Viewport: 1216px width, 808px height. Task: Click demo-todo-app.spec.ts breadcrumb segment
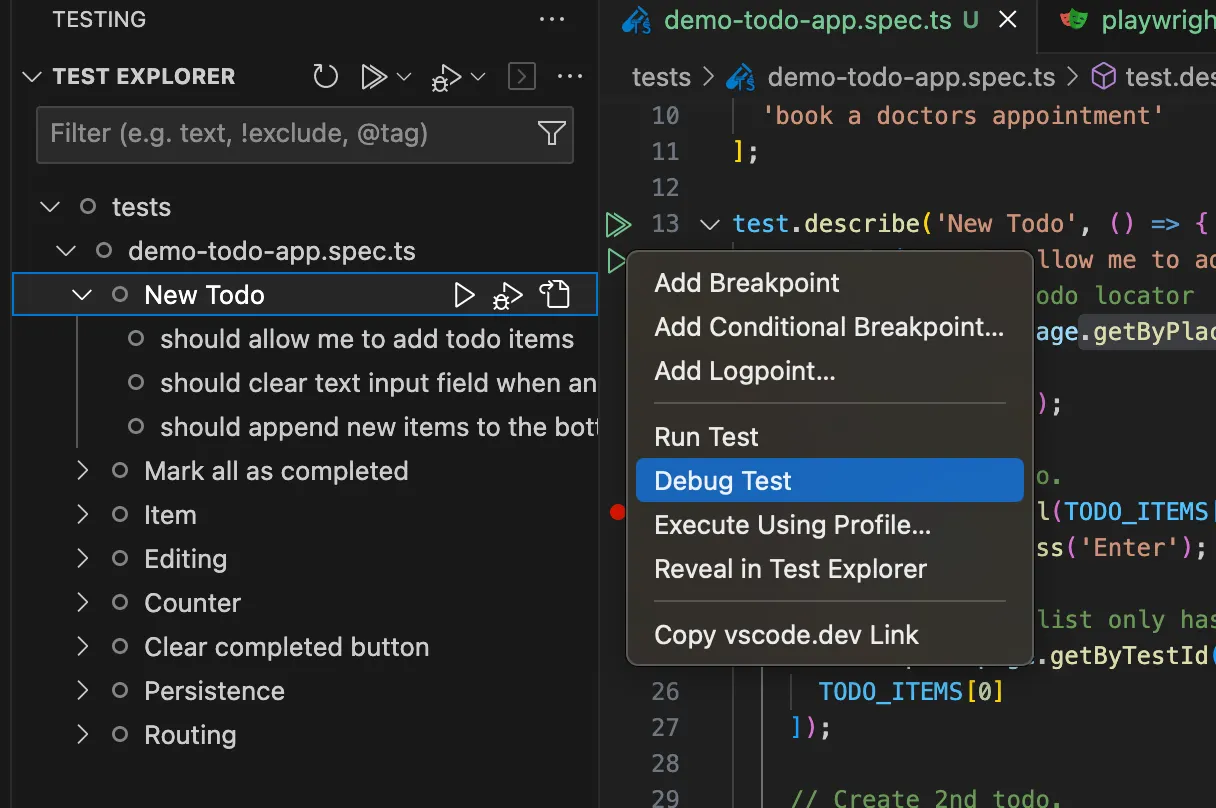pos(893,77)
